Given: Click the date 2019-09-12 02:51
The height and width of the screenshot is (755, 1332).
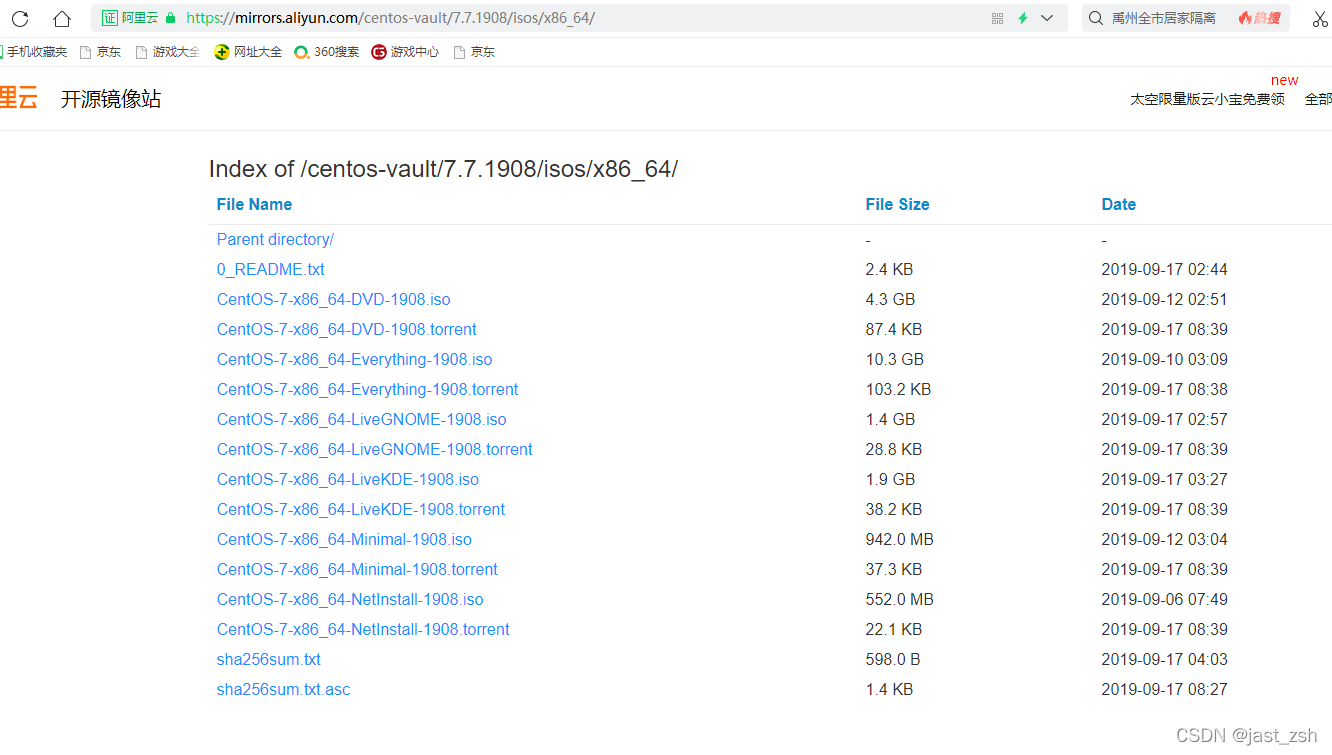Looking at the screenshot, I should pyautogui.click(x=1164, y=299).
